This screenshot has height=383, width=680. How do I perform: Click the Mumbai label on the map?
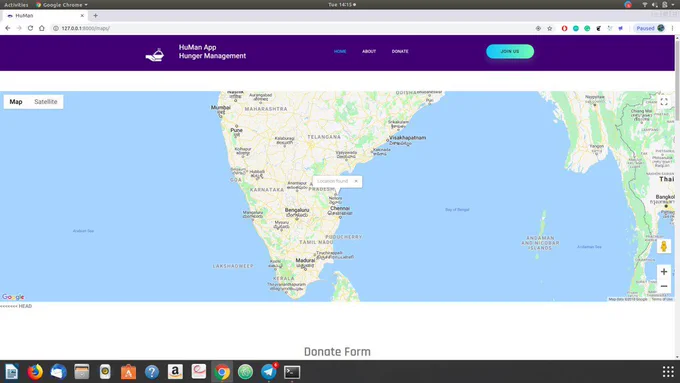click(221, 107)
